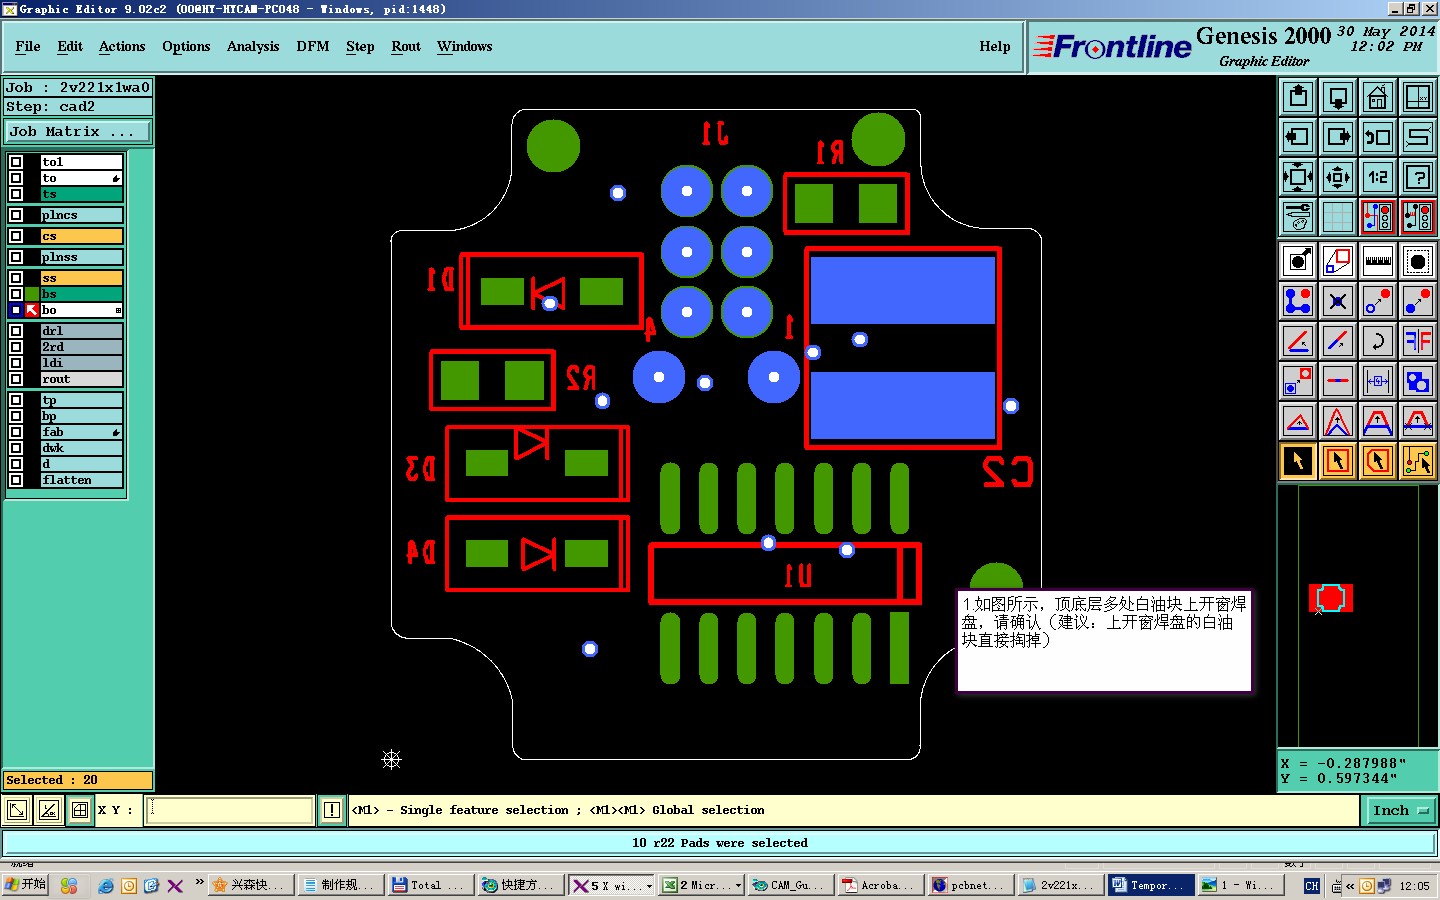1440x900 pixels.
Task: Toggle the plncs layer checkbox
Action: coord(16,215)
